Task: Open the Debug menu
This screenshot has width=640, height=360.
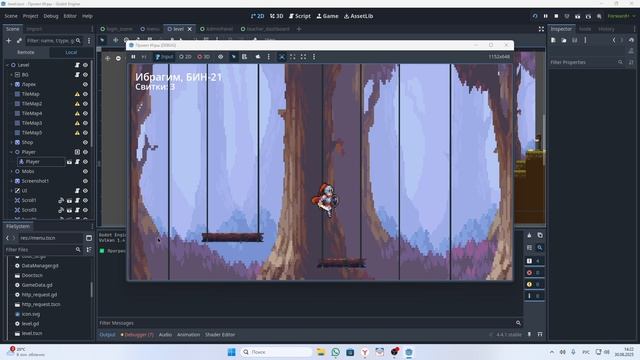Action: tap(51, 16)
